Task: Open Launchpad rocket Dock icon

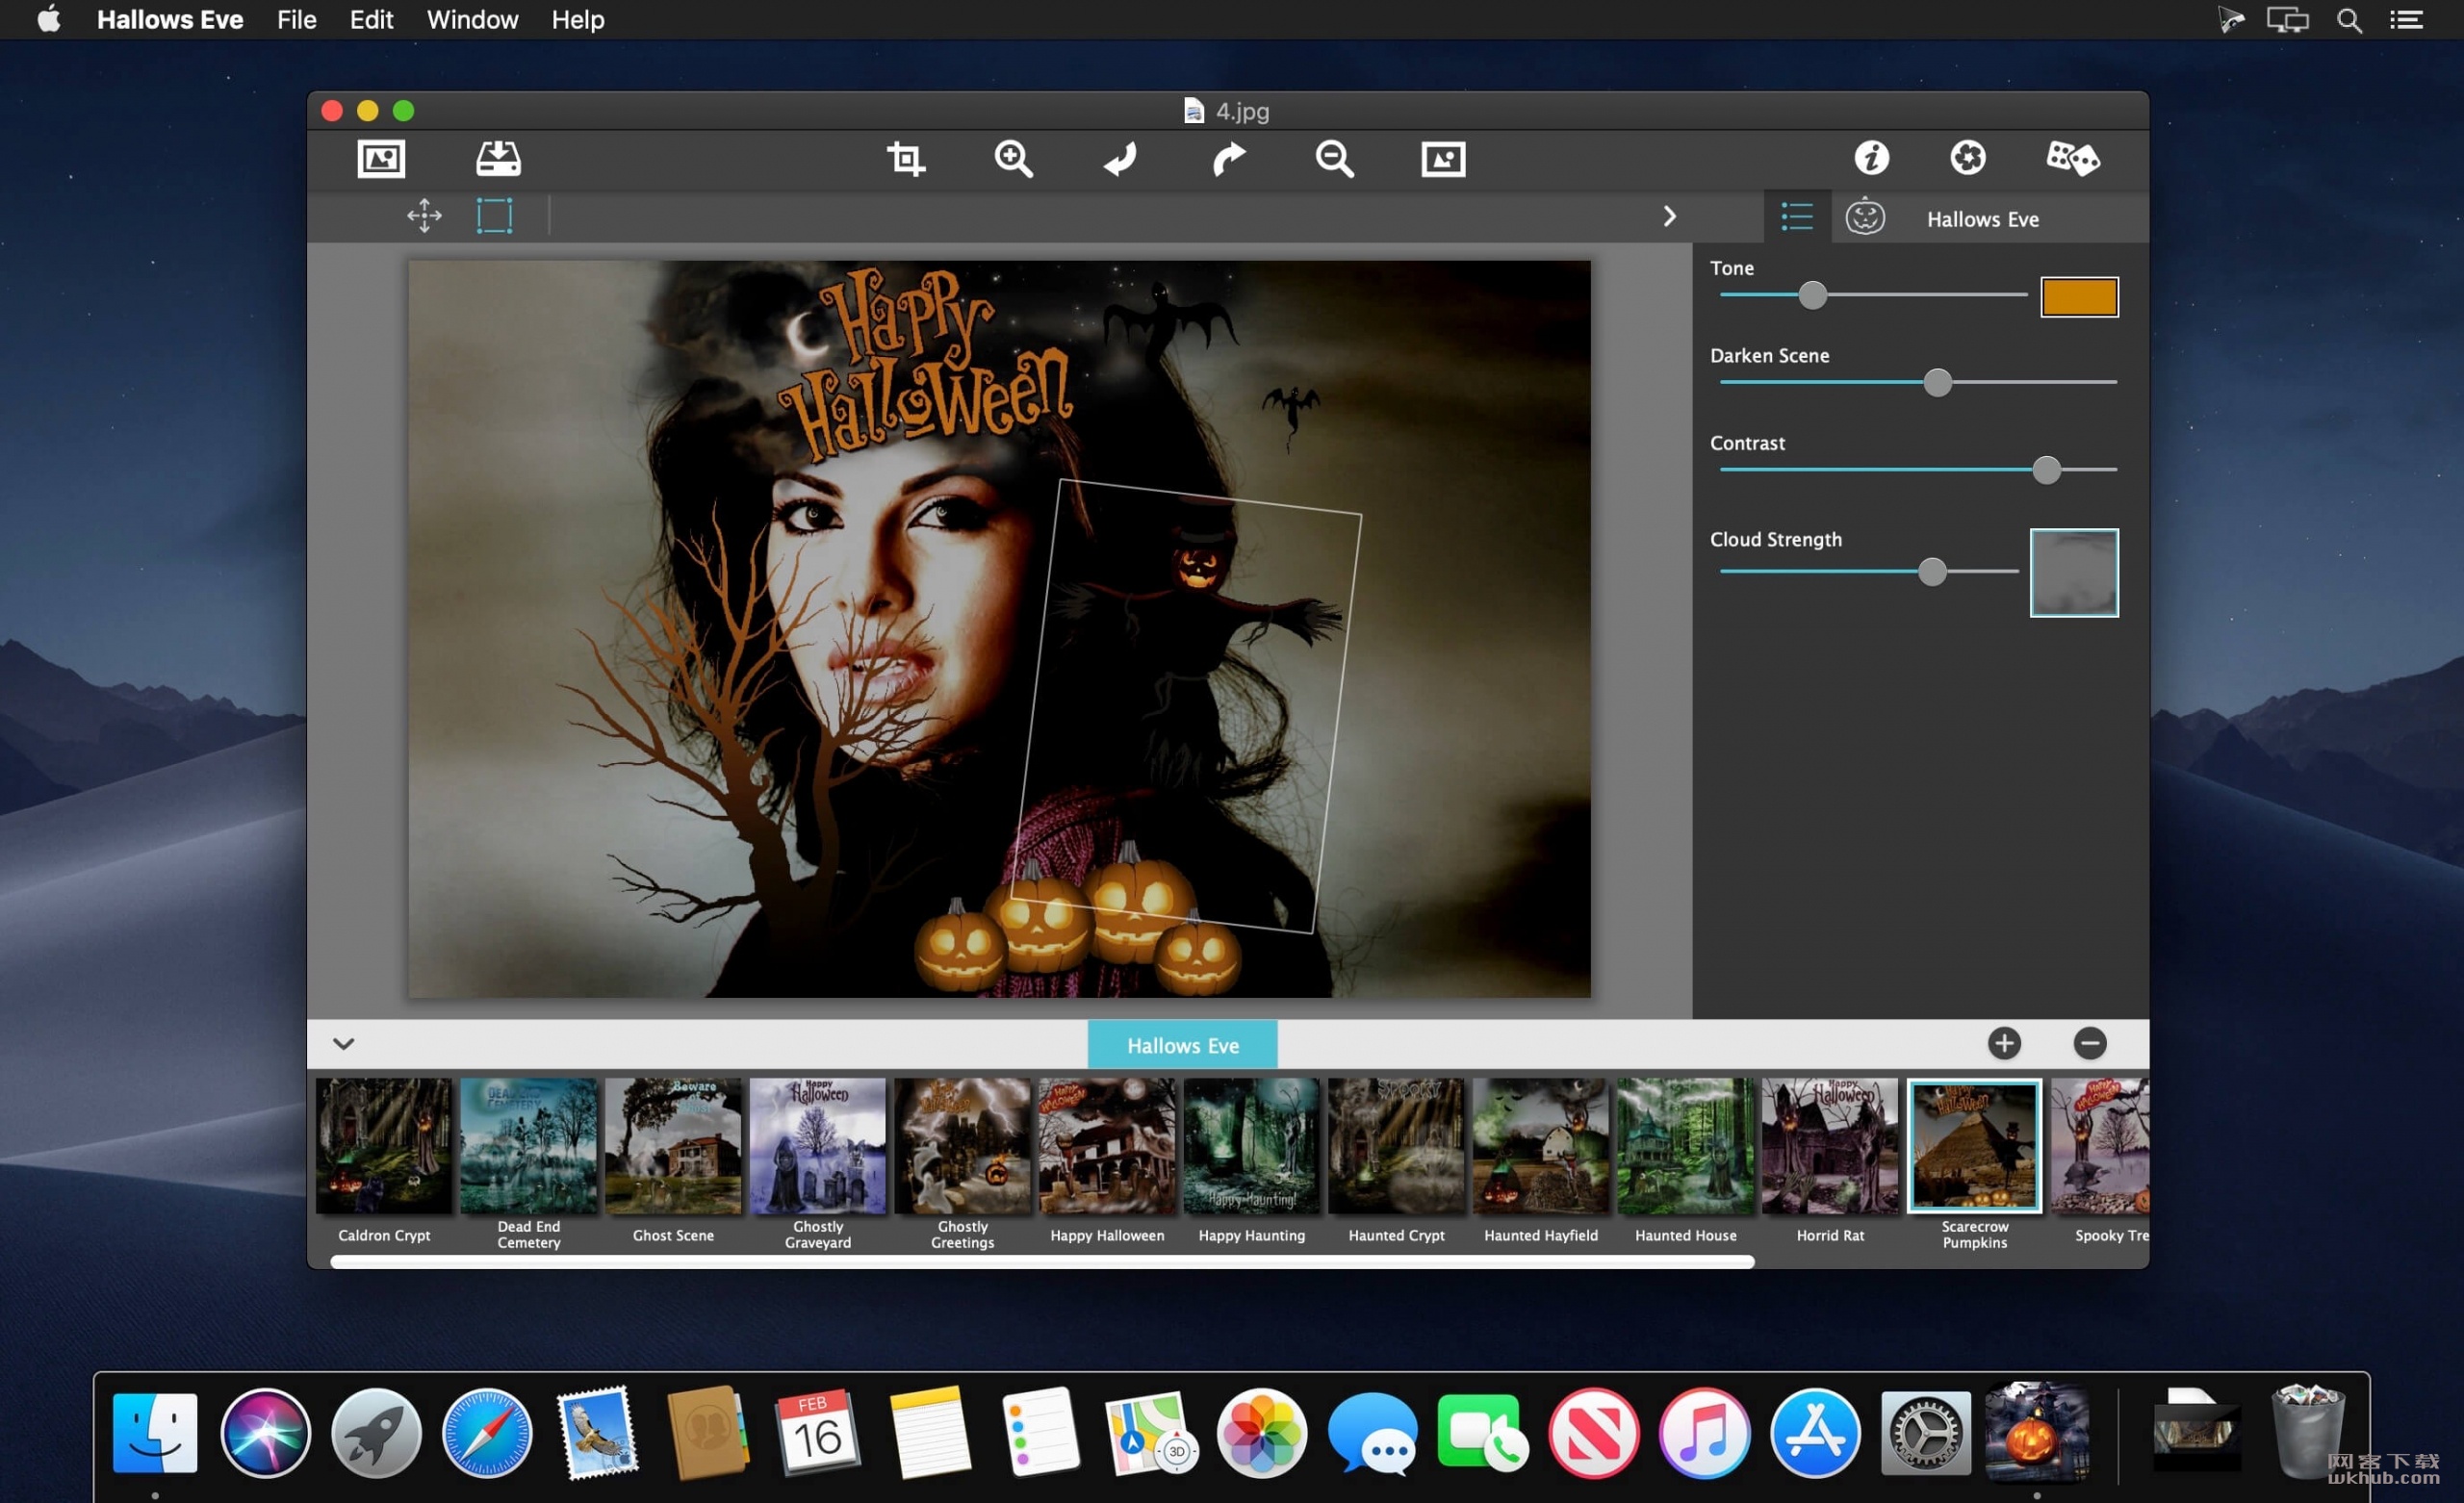Action: [376, 1432]
